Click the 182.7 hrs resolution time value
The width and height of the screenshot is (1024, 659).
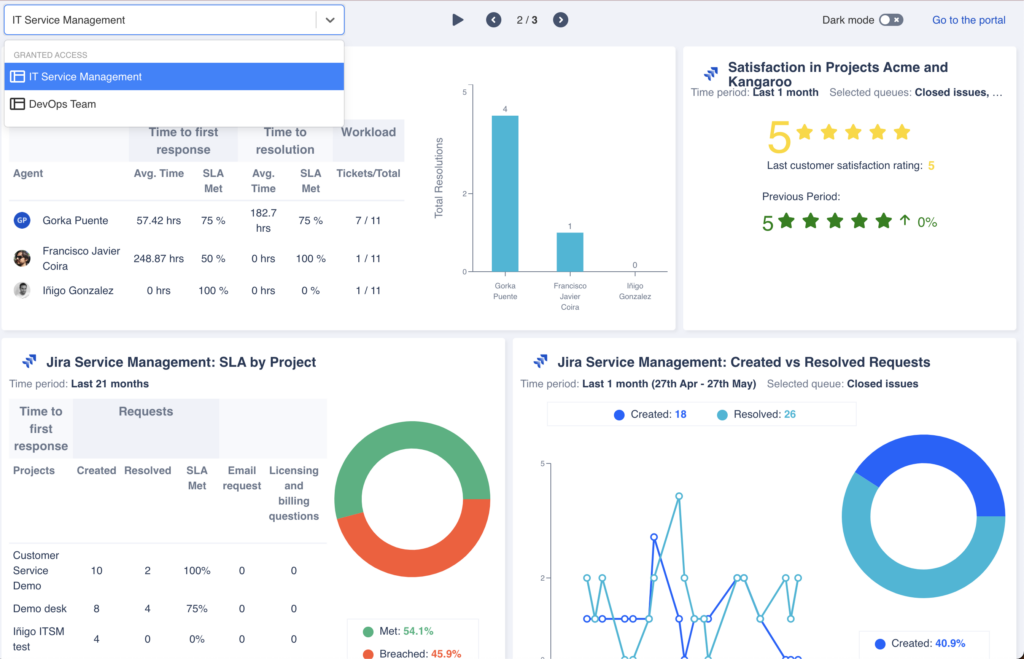(x=263, y=220)
